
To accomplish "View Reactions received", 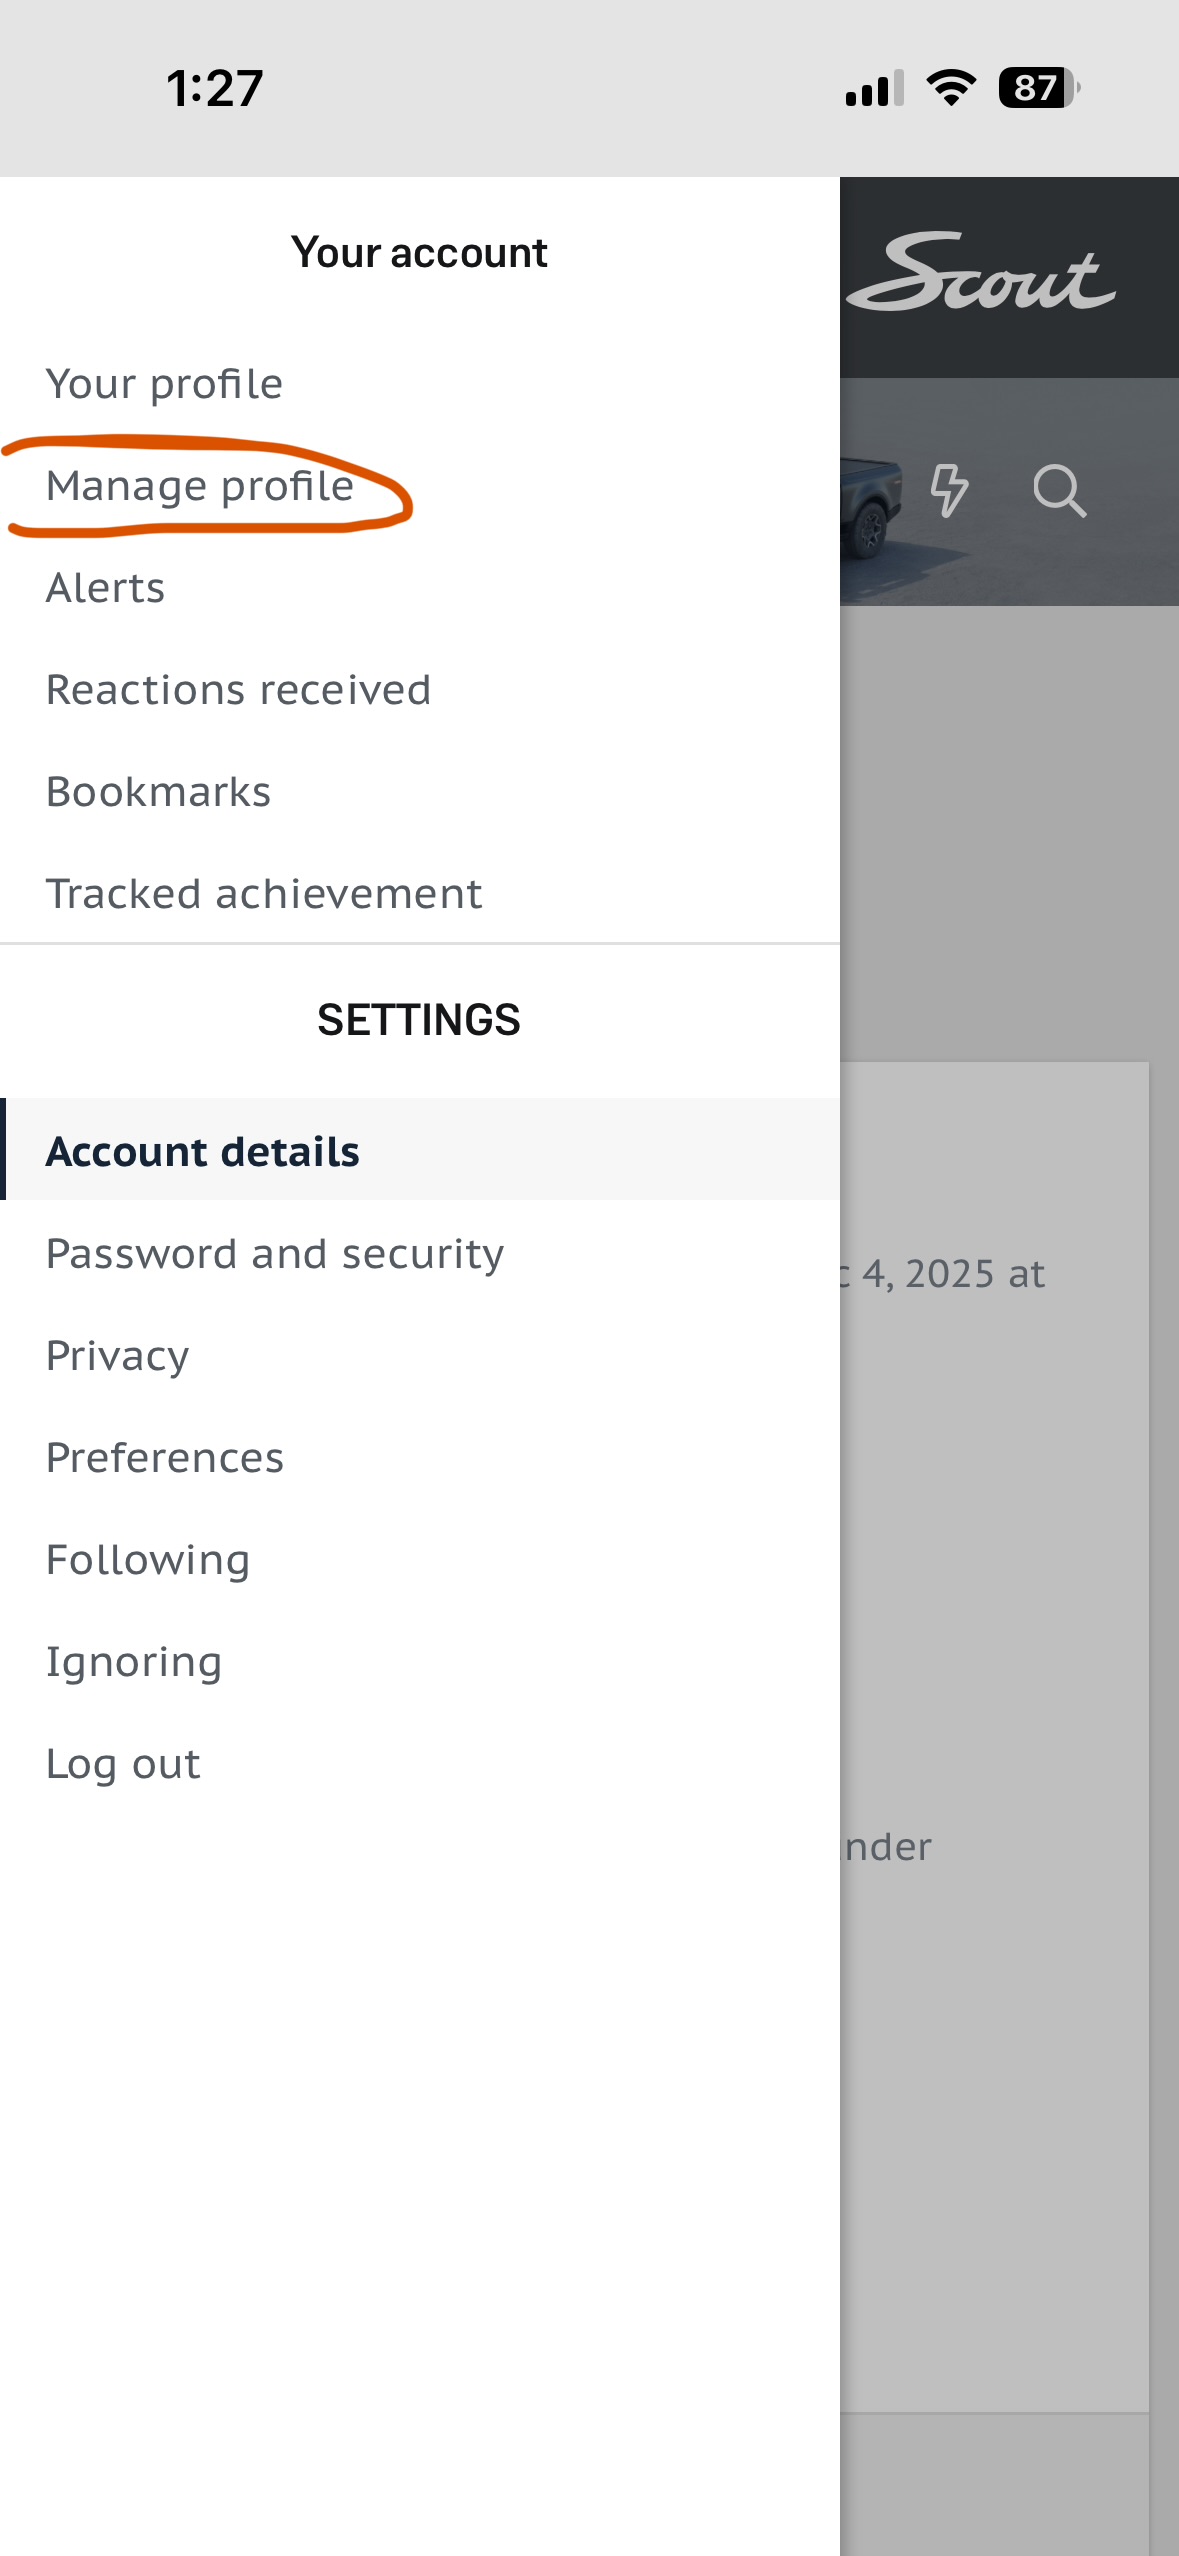I will click(239, 690).
